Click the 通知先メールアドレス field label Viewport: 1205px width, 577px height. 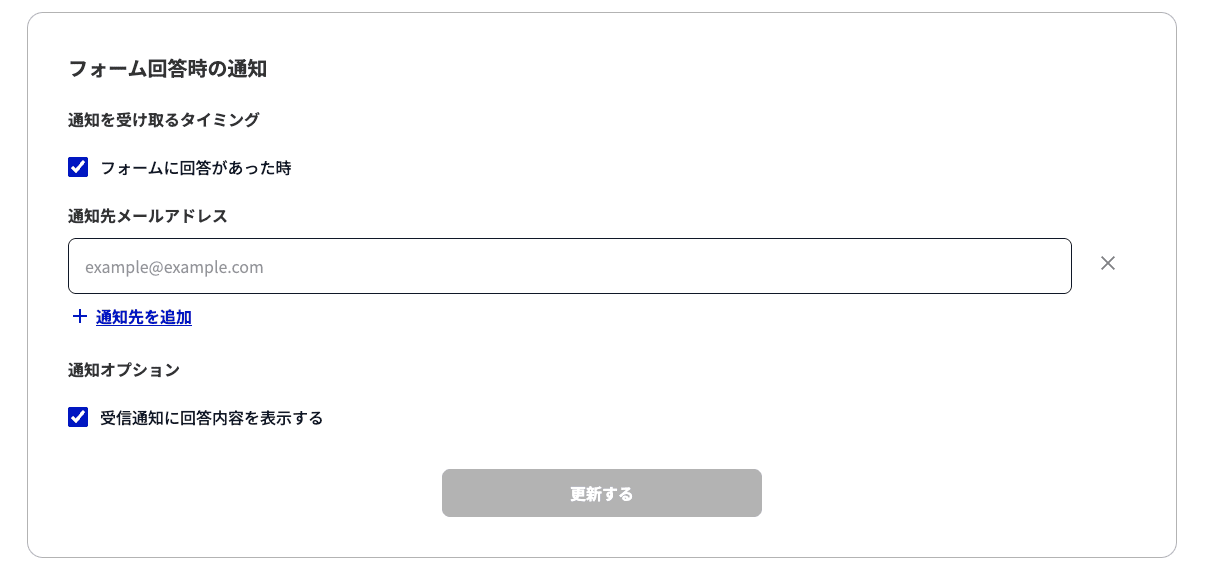148,216
